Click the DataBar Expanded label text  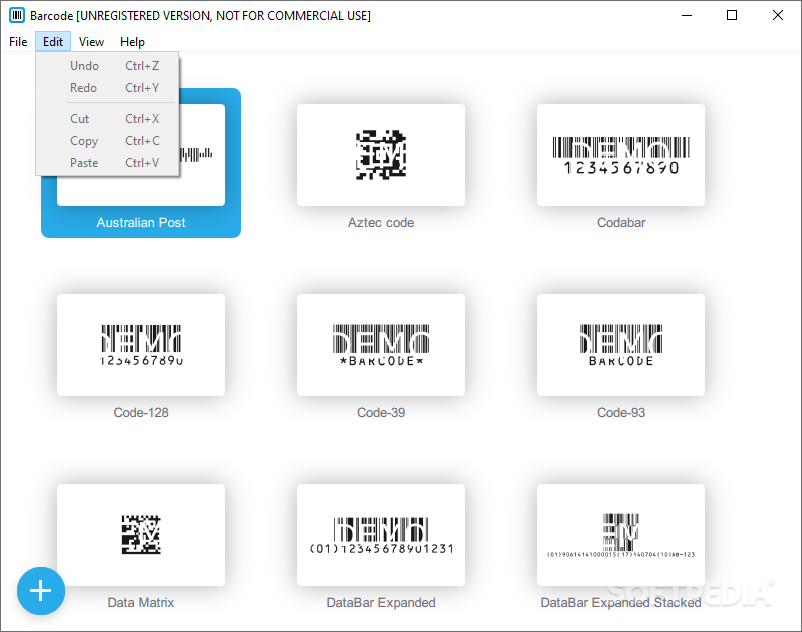[381, 603]
